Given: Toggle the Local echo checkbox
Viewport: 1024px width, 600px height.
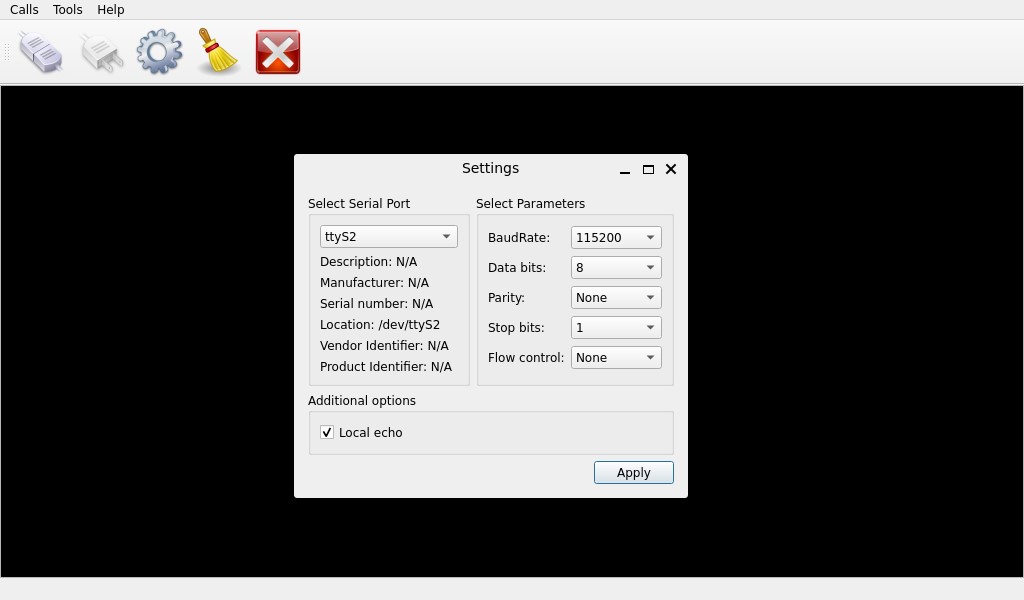Looking at the screenshot, I should pos(327,432).
